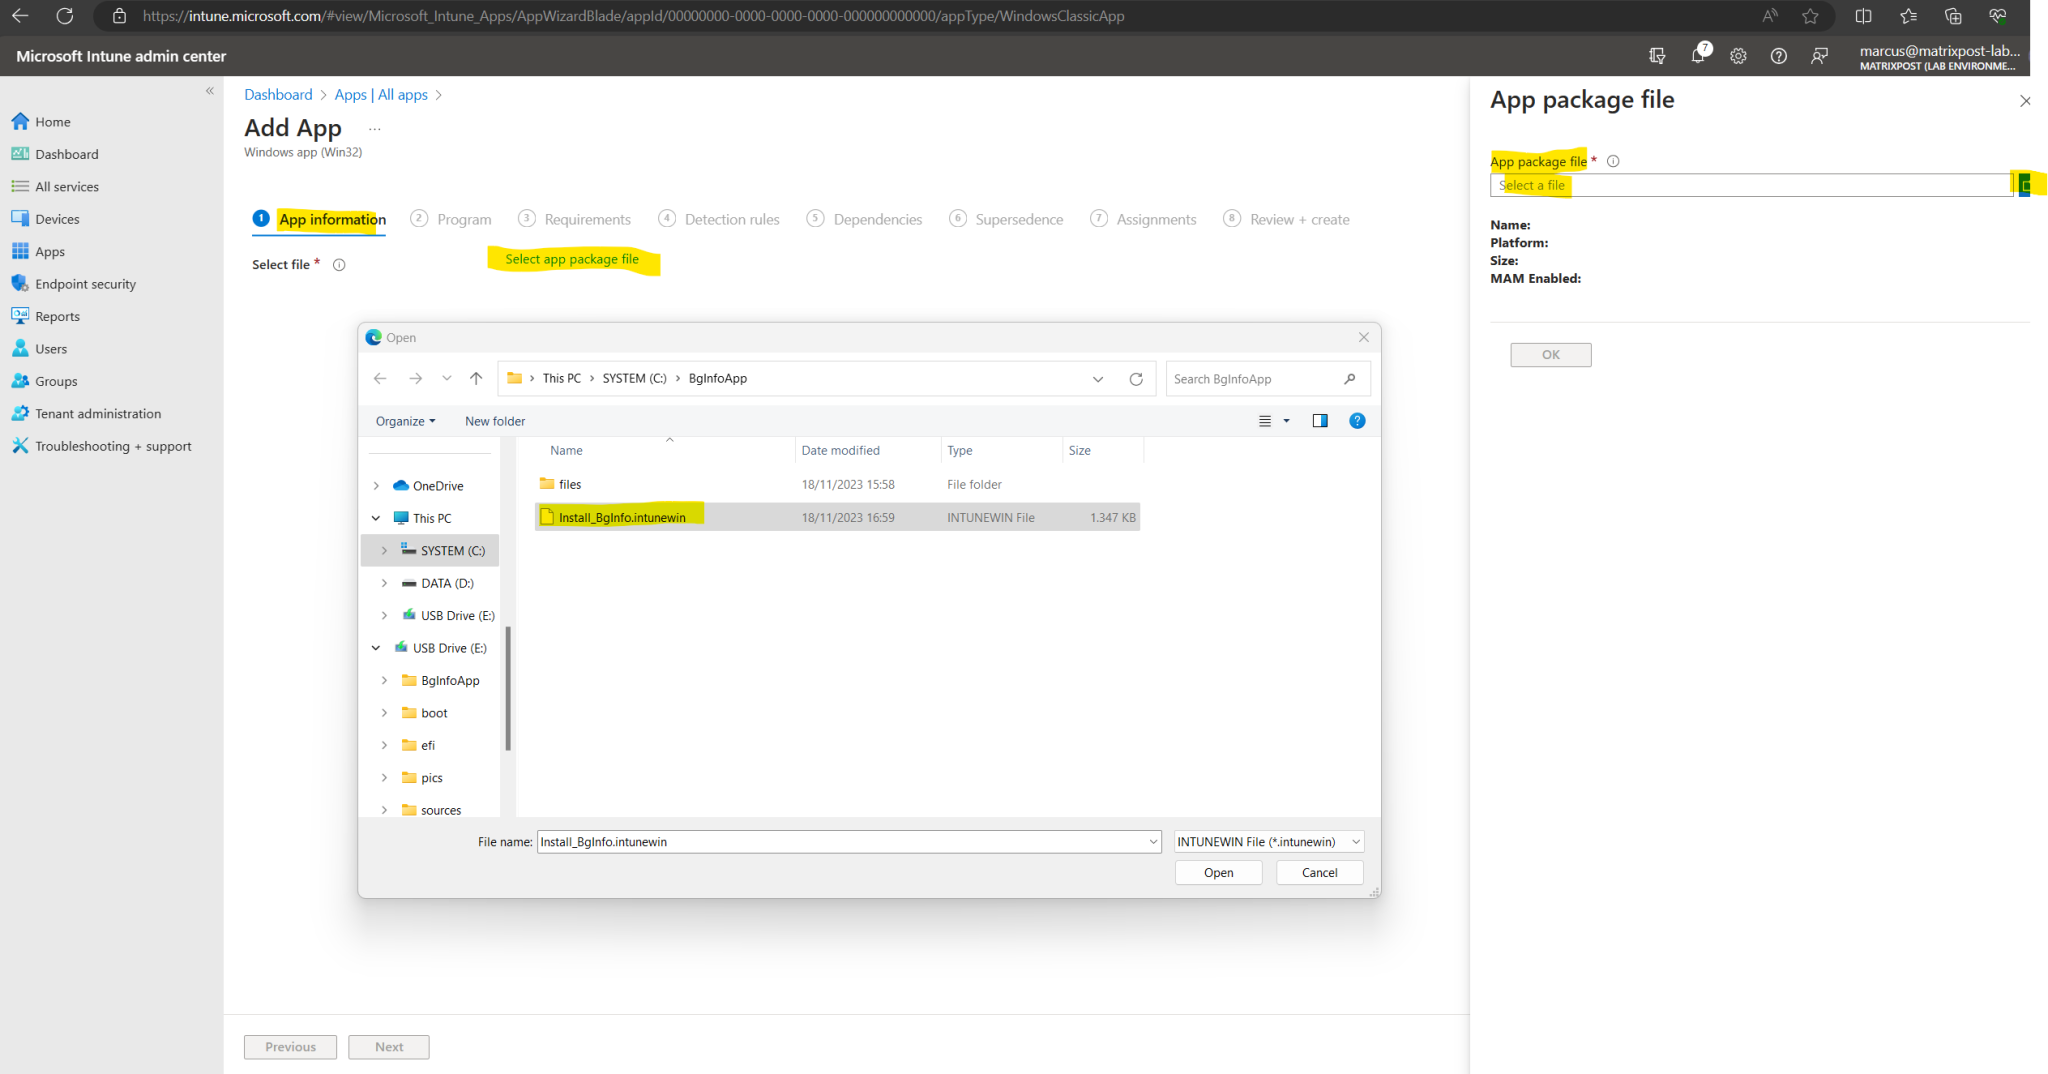
Task: Open the Organize dropdown menu
Action: [x=404, y=420]
